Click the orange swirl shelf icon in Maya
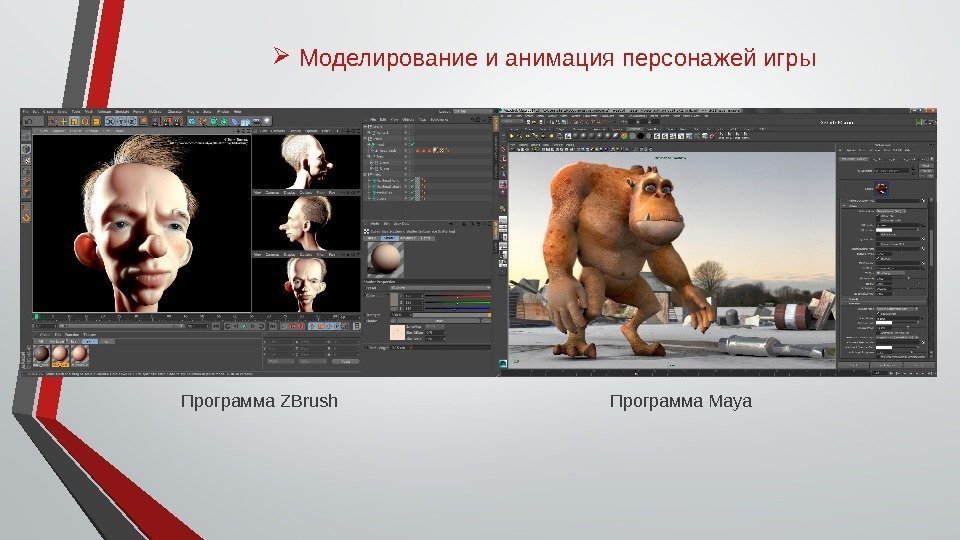 point(624,136)
